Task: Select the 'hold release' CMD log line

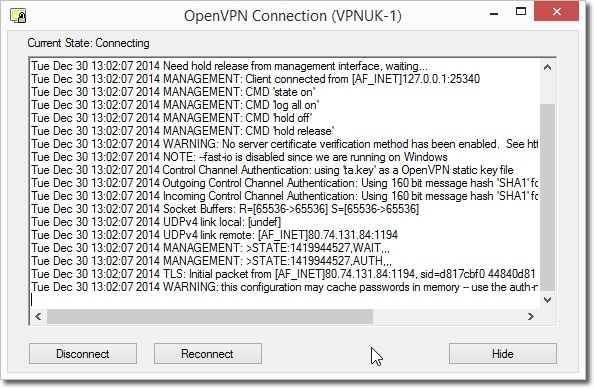Action: click(183, 131)
